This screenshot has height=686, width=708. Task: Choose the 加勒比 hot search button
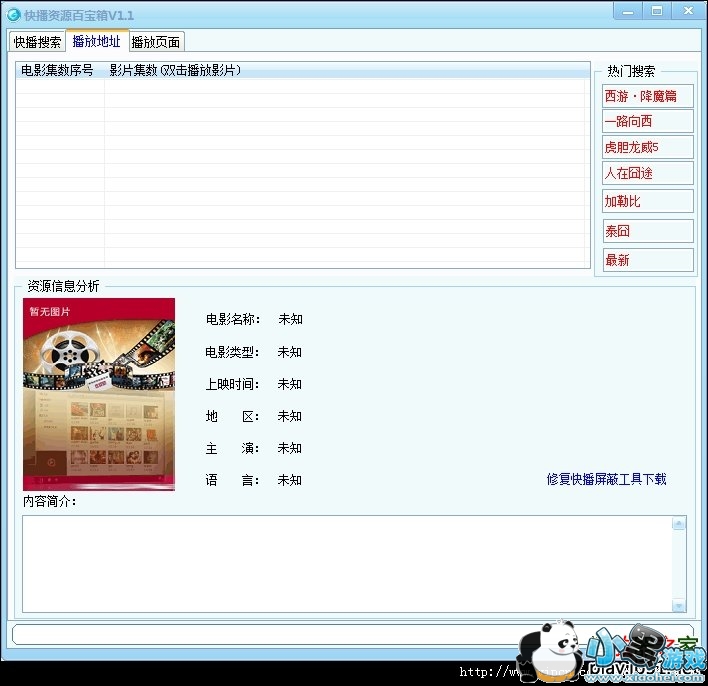(x=647, y=201)
